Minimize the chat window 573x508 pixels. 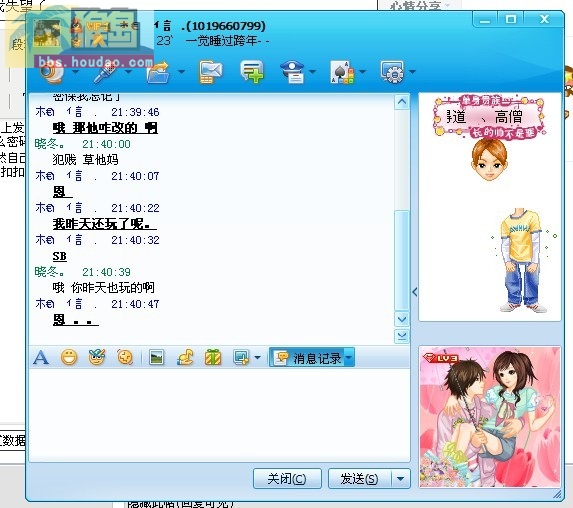(x=485, y=20)
